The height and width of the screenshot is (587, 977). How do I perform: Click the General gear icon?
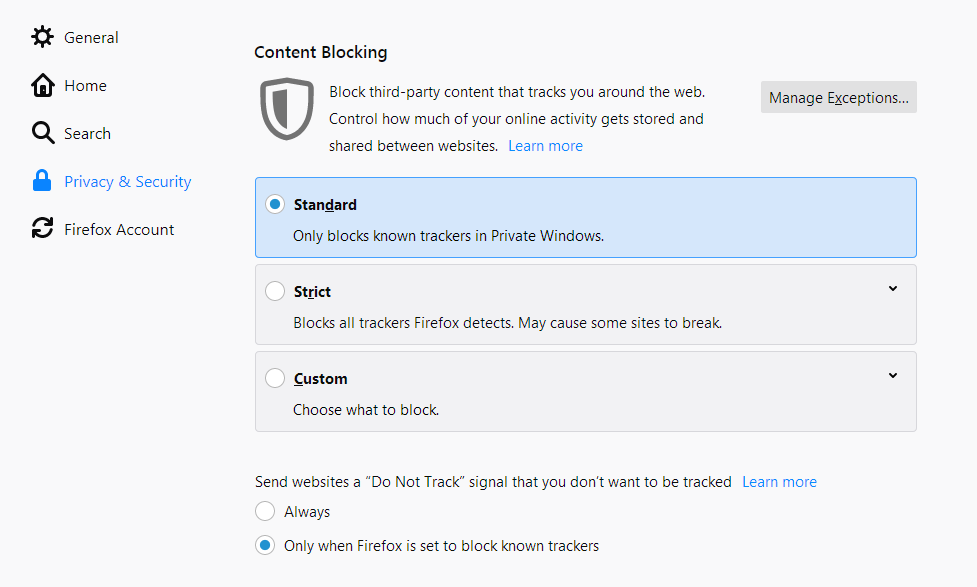pos(42,37)
